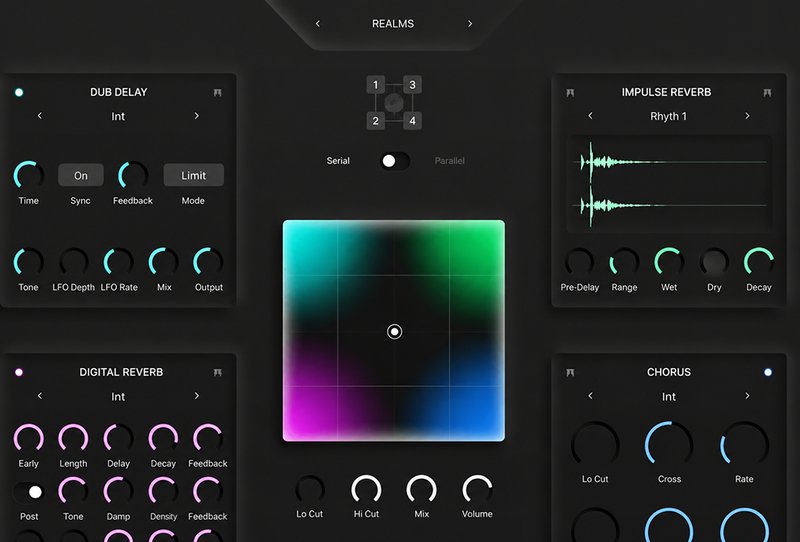Image resolution: width=800 pixels, height=542 pixels.
Task: Click the master Volume knob
Action: tap(477, 489)
